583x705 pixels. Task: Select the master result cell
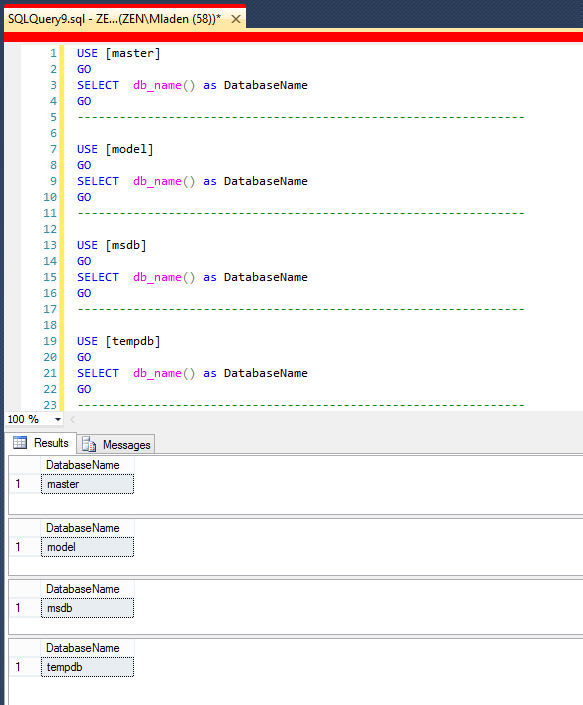[87, 484]
